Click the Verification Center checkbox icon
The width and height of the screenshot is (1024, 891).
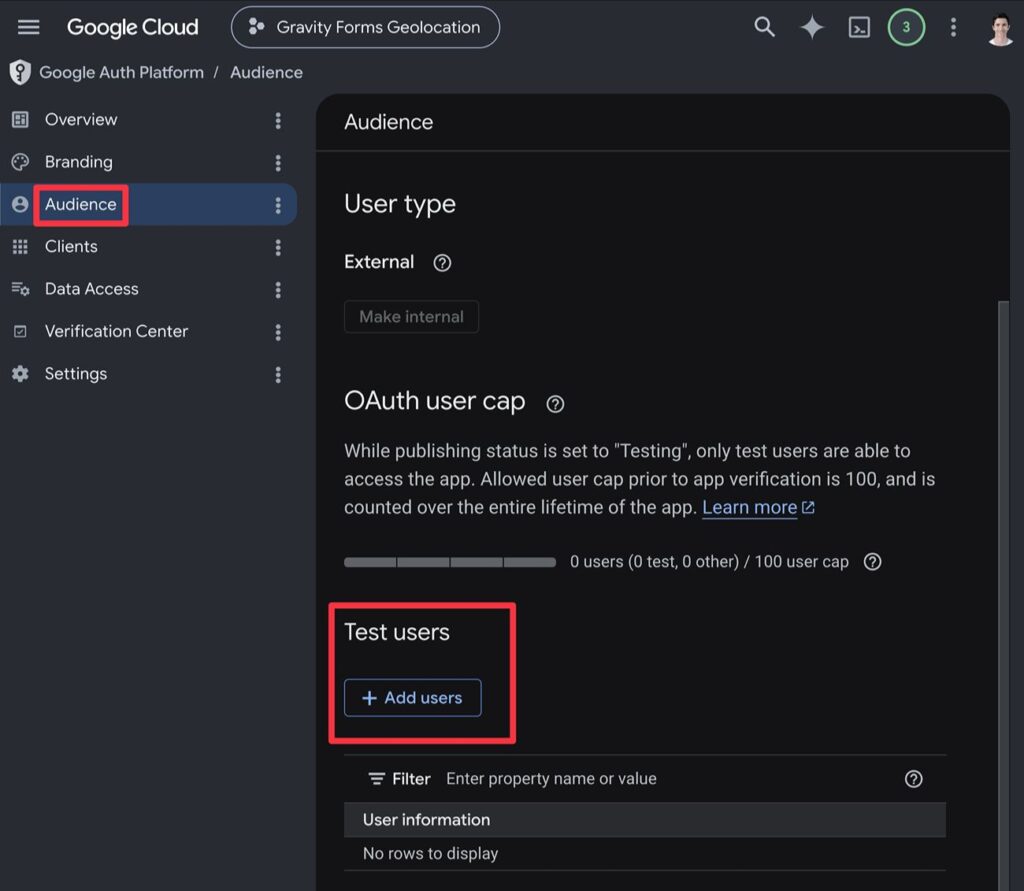click(x=20, y=332)
